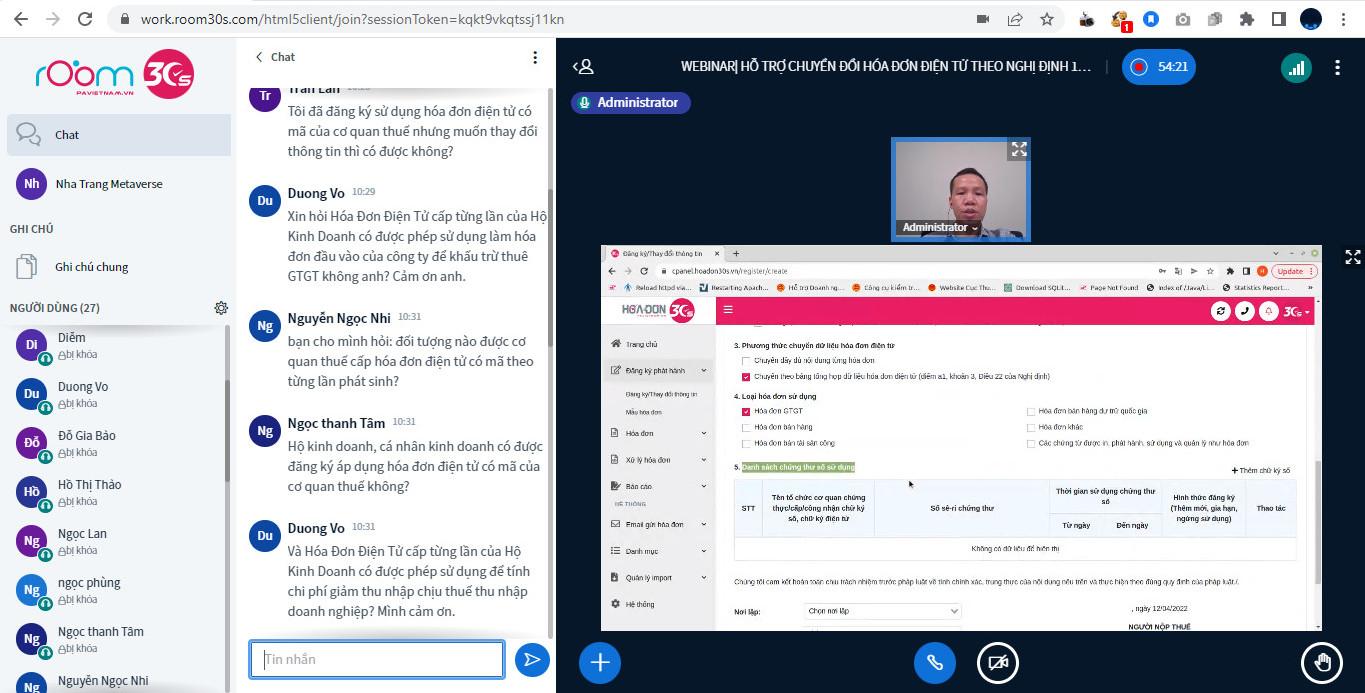Screen dimensions: 1365x693
Task: Open user list gear settings
Action: 221,308
